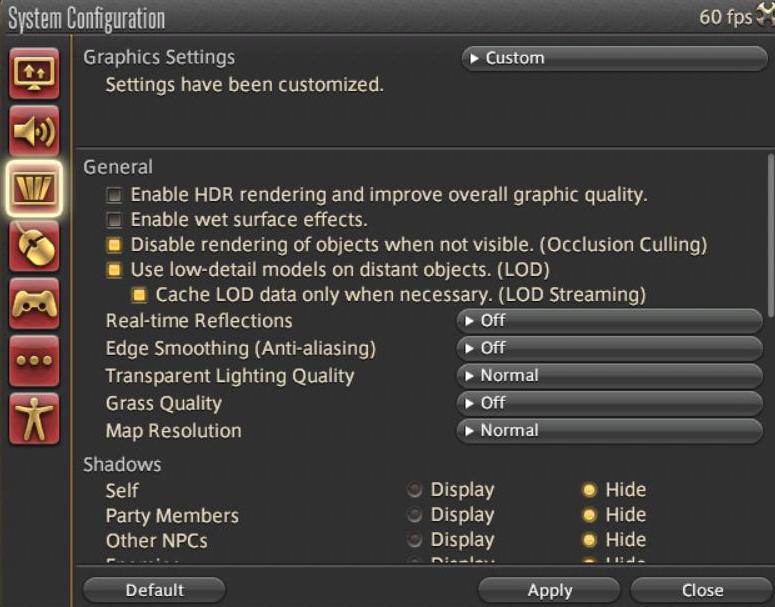The image size is (775, 607).
Task: Disable the Occlusion Culling checkbox
Action: coord(115,244)
